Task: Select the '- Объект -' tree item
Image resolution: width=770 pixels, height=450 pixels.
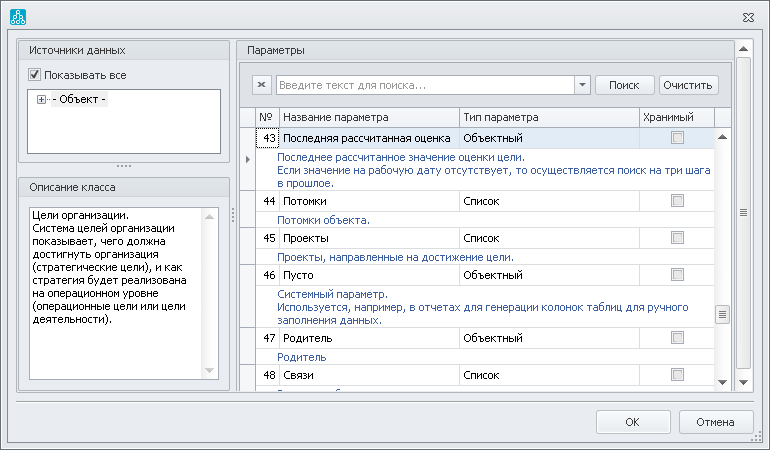Action: coord(79,99)
